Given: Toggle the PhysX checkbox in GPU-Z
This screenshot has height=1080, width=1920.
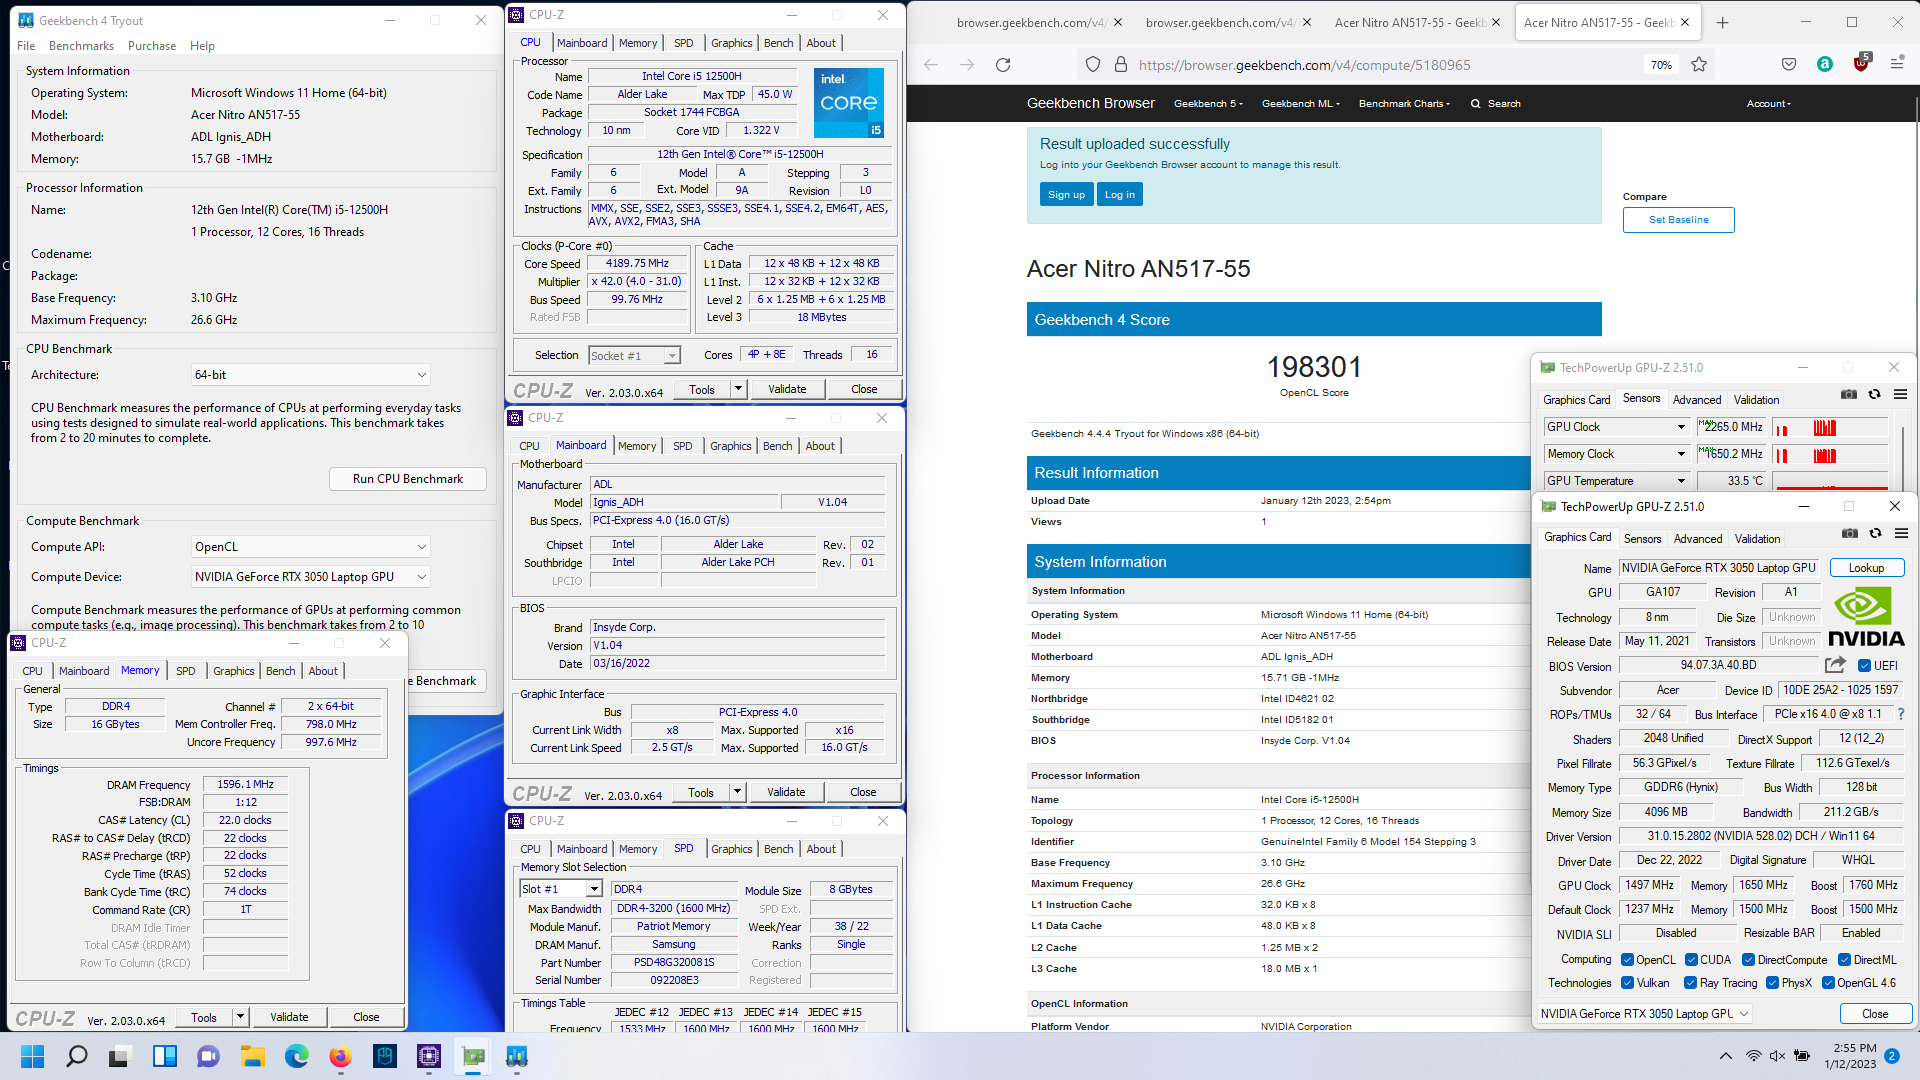Looking at the screenshot, I should click(x=1772, y=983).
